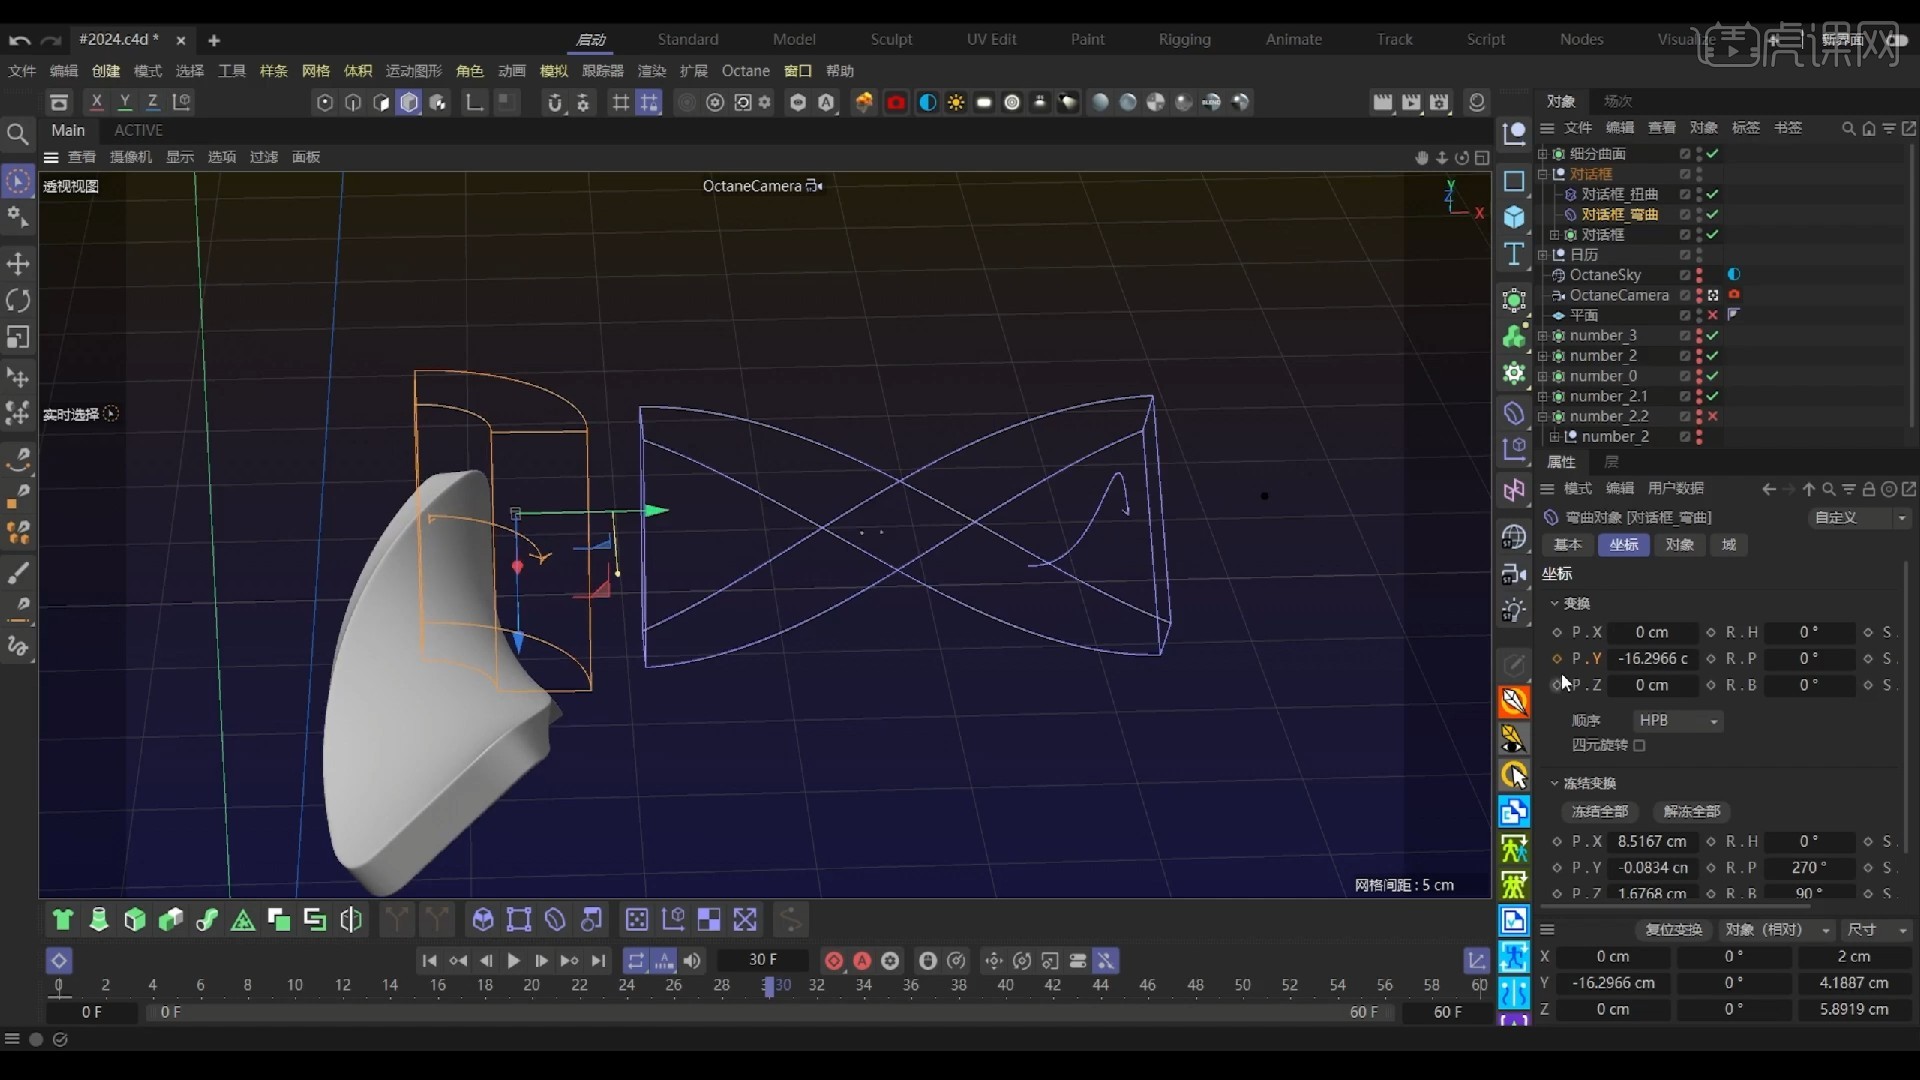Click the Cube primitive icon
Image resolution: width=1920 pixels, height=1080 pixels.
[1514, 217]
